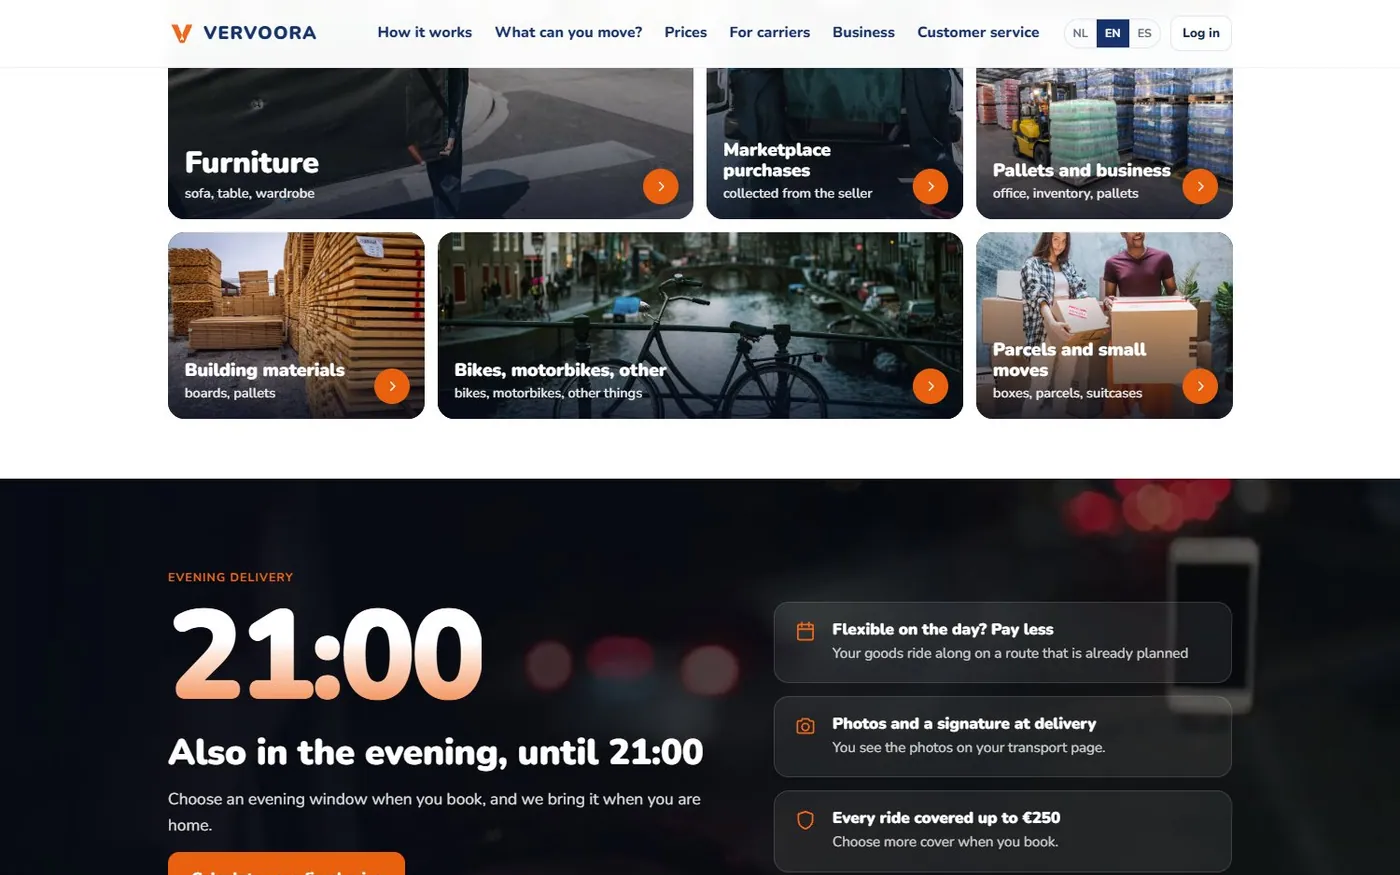
Task: Click the camera icon beside Photos and a signature
Action: tap(805, 726)
